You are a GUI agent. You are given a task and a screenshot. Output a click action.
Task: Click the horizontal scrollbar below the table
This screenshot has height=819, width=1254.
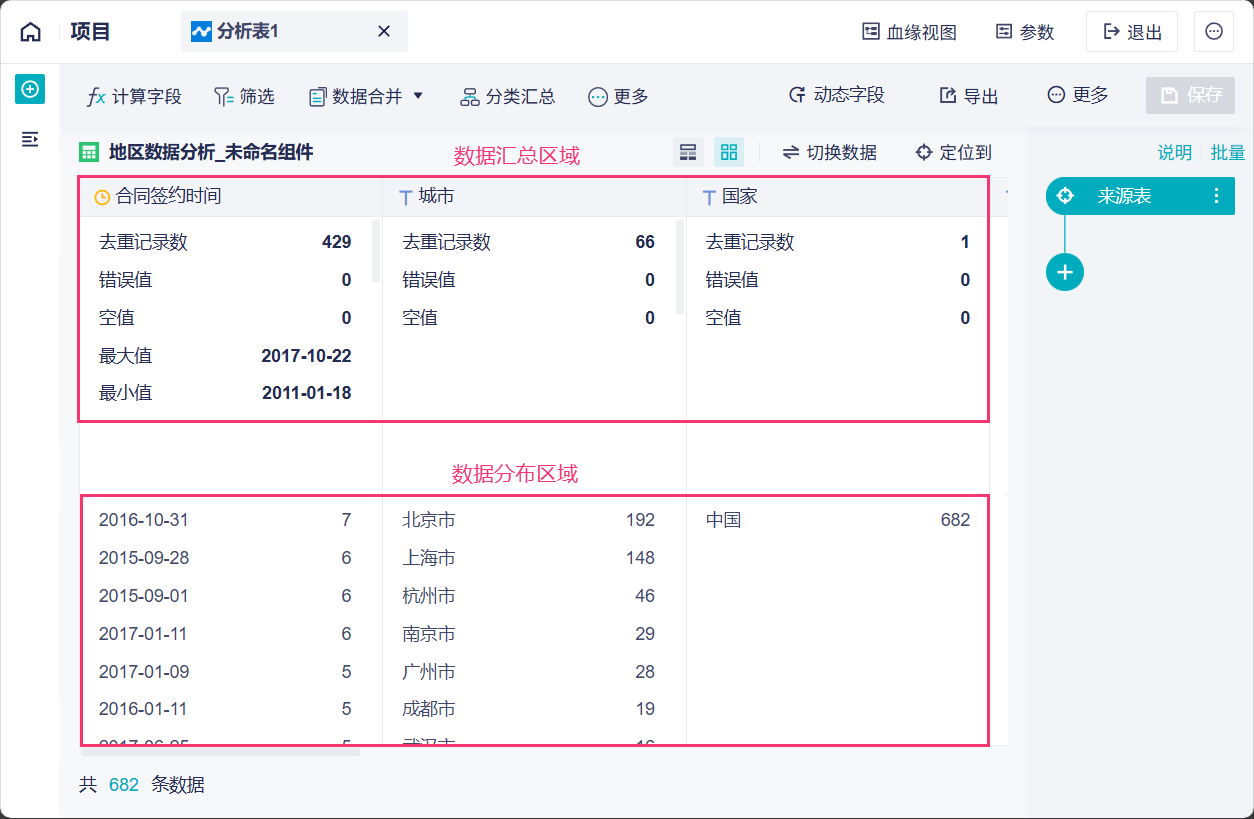[221, 751]
